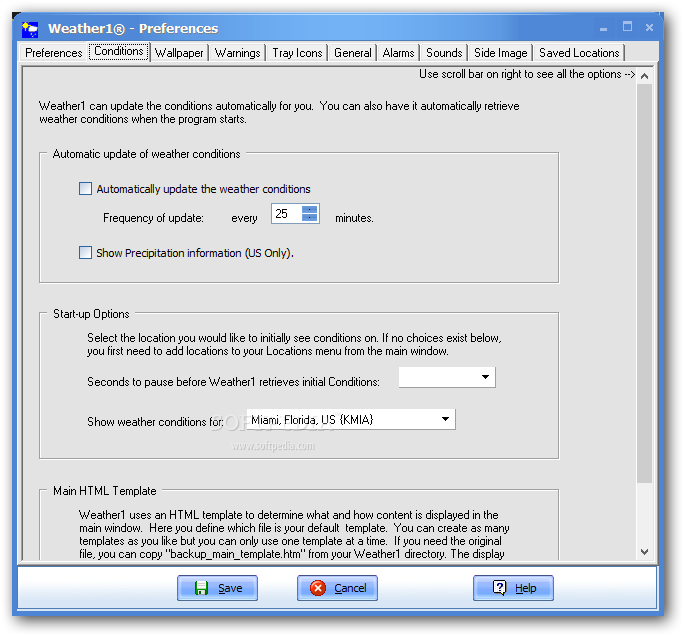Click 'Automatic update of weather conditions' label
Image resolution: width=684 pixels, height=636 pixels.
click(147, 154)
